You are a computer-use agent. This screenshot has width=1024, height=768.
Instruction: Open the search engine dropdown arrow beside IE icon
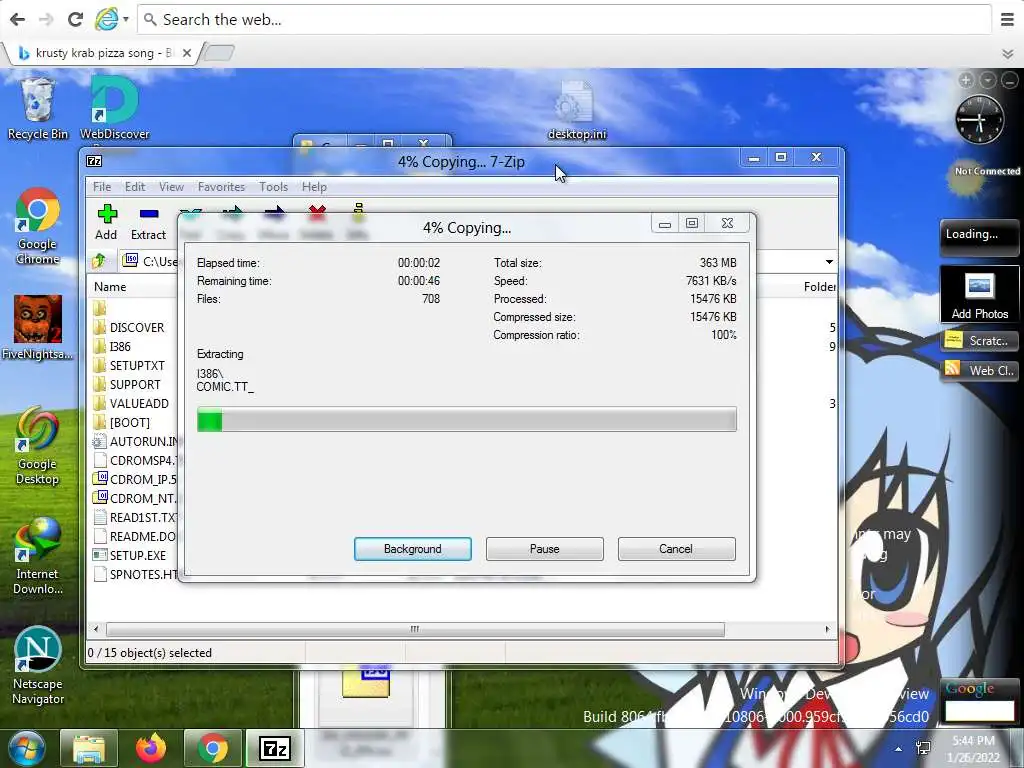coord(126,20)
